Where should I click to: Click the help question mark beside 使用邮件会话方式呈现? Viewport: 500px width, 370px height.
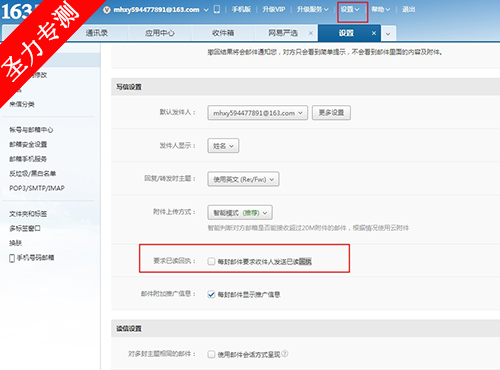click(x=285, y=354)
